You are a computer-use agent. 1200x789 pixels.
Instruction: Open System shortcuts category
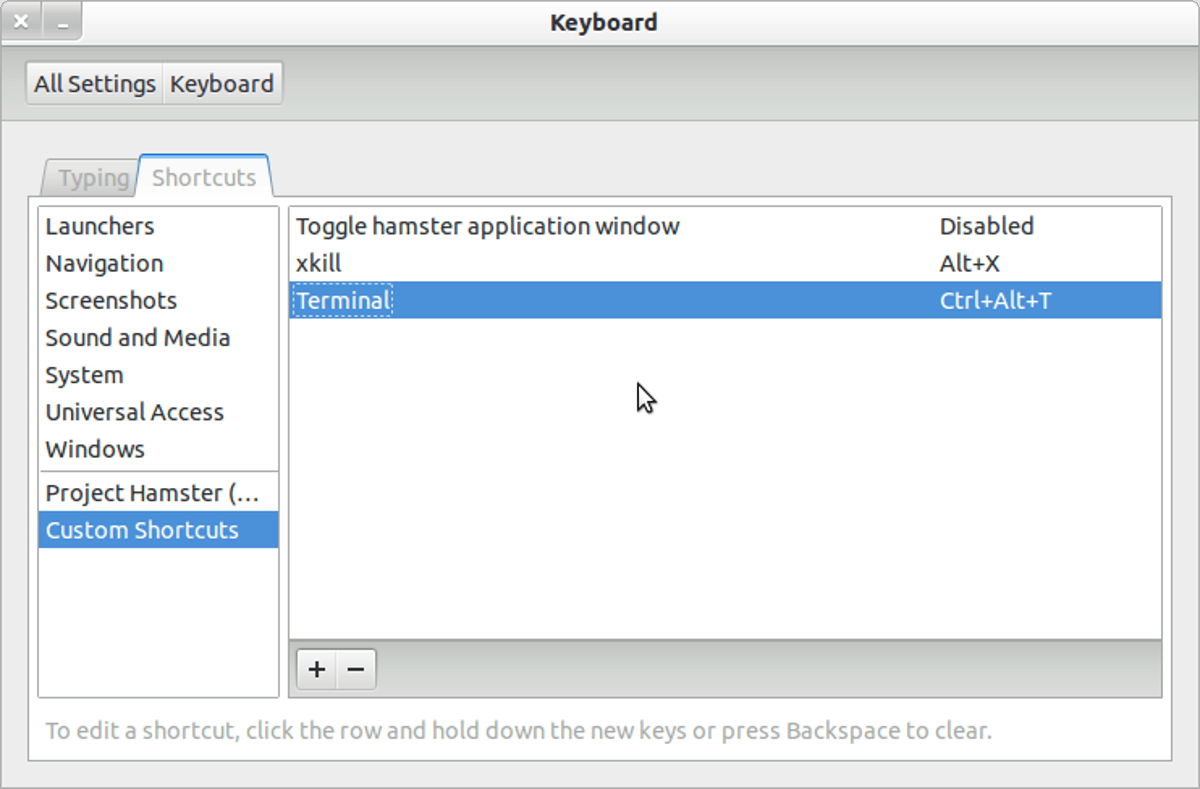pyautogui.click(x=84, y=375)
